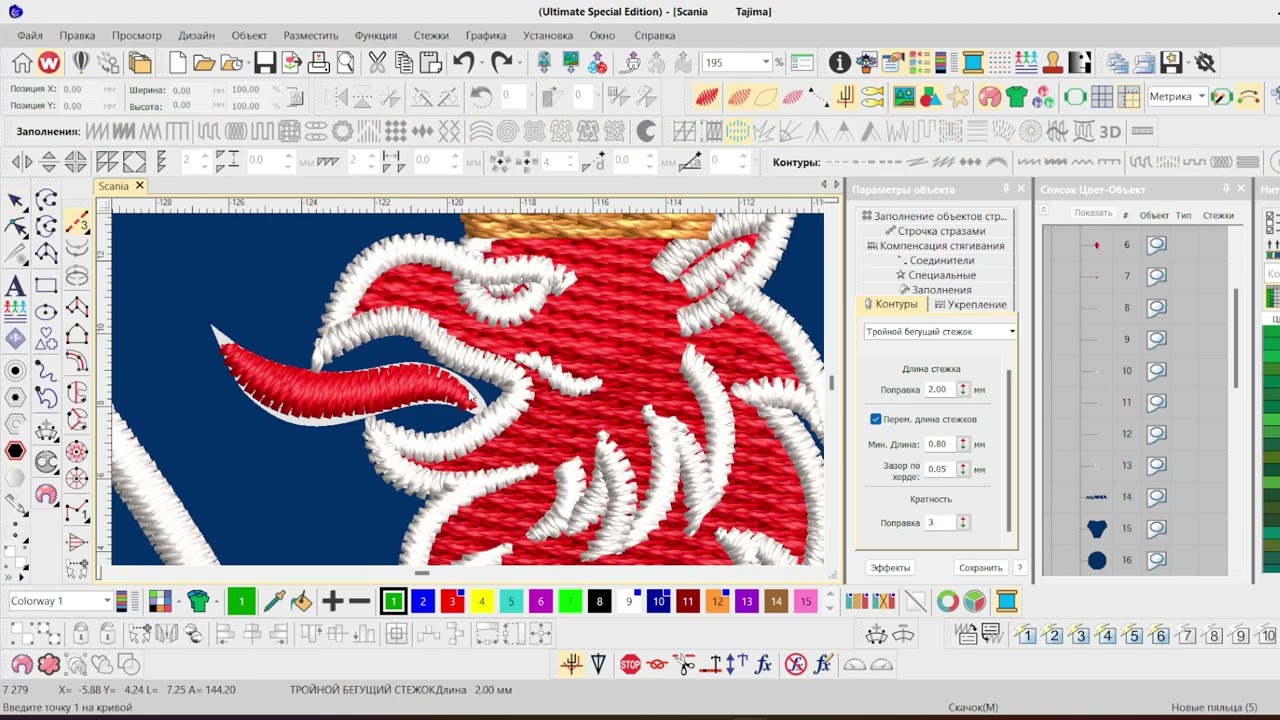Viewport: 1280px width, 720px height.
Task: Copy selection using the copy icon
Action: point(404,63)
